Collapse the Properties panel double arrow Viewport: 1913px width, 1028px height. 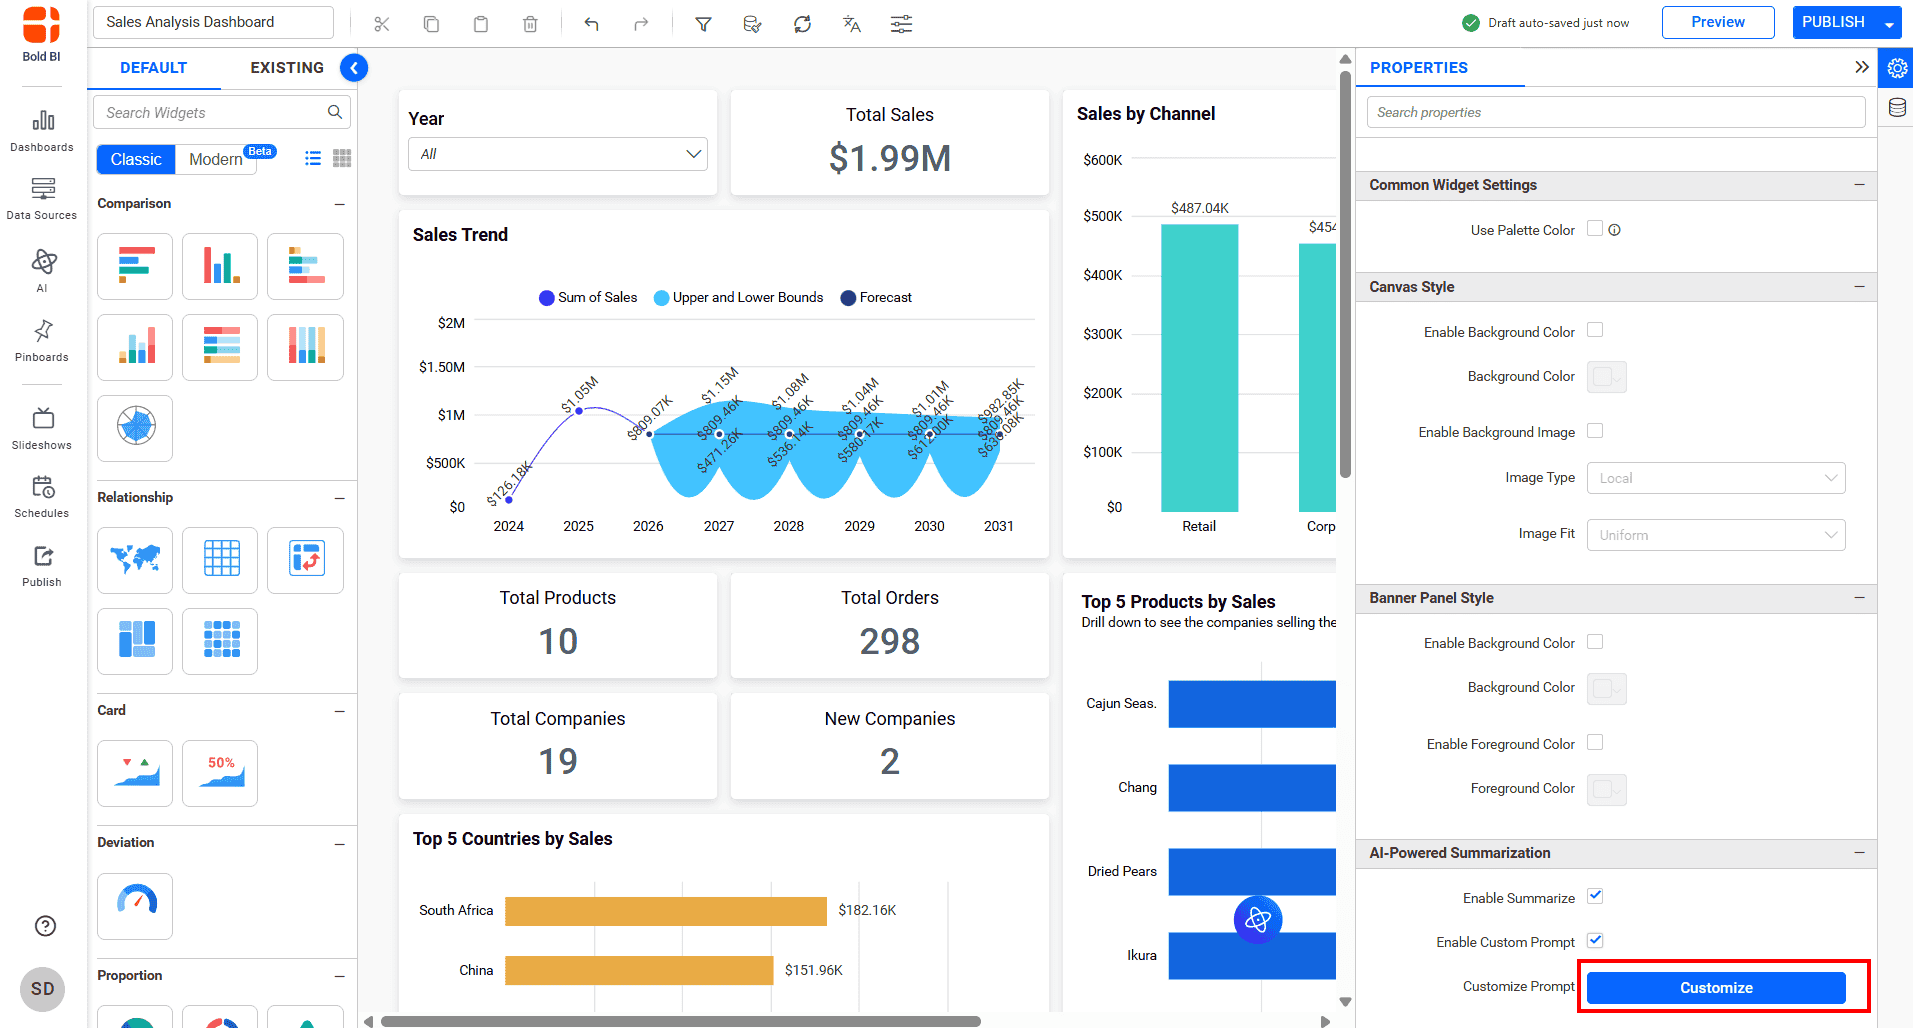1861,67
